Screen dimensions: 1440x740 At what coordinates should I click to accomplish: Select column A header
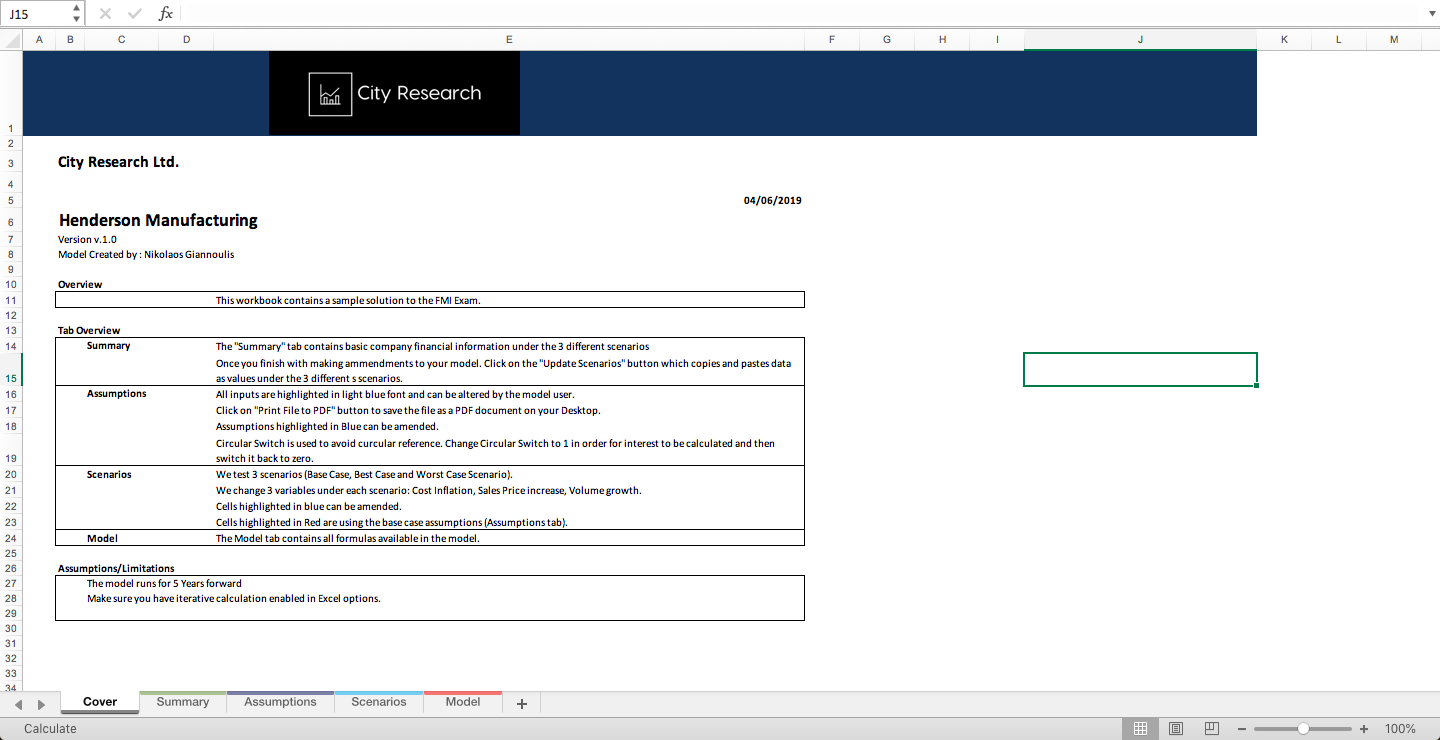(39, 40)
